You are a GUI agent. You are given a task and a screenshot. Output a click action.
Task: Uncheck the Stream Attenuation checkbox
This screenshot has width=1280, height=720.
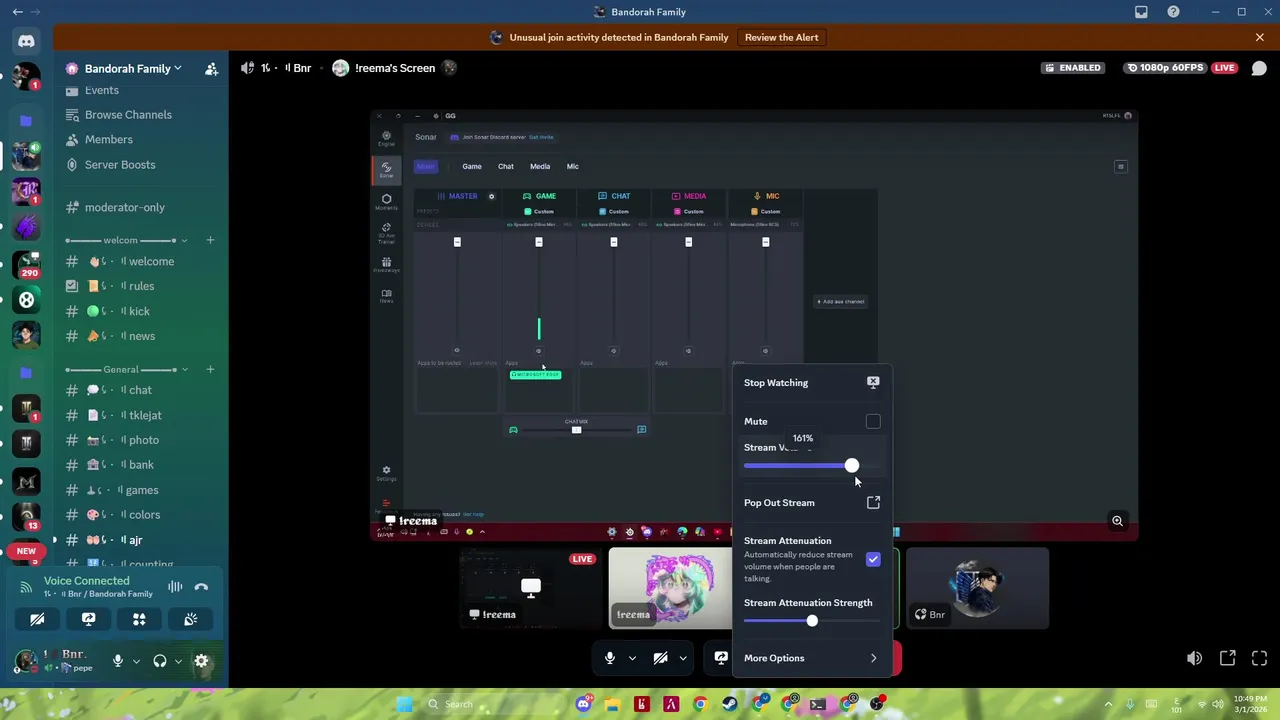(873, 559)
